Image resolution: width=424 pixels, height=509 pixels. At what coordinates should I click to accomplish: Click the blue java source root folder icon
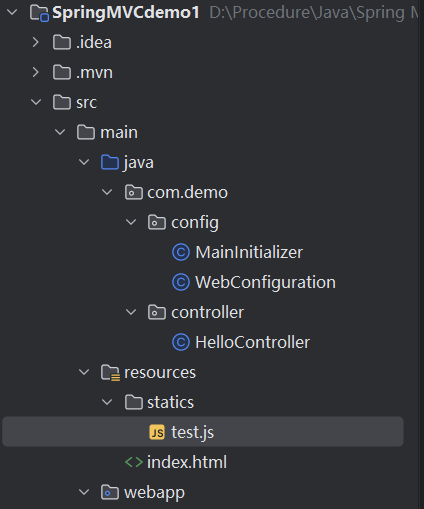click(x=110, y=162)
